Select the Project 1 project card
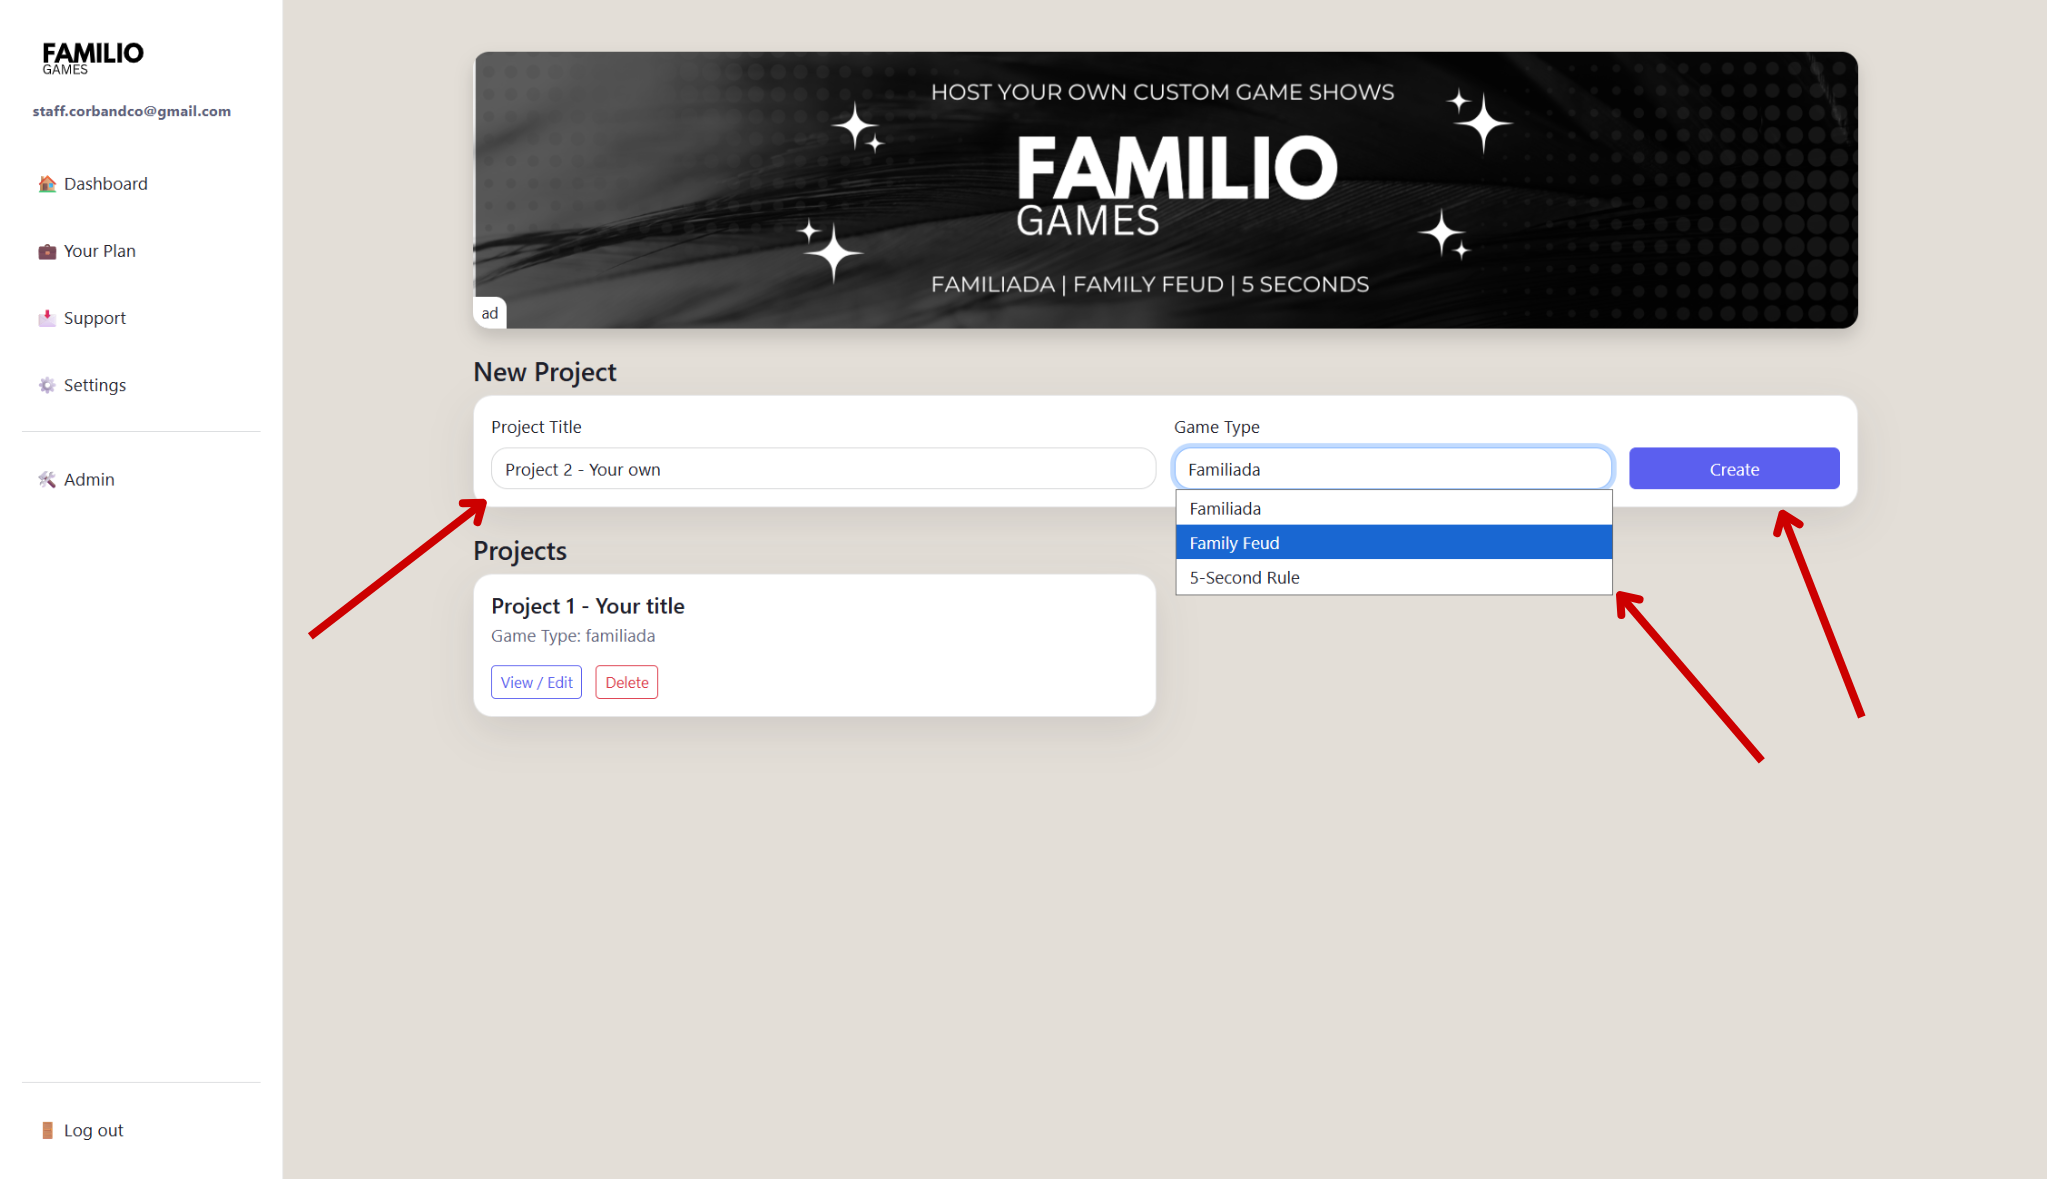2048x1179 pixels. [x=814, y=645]
